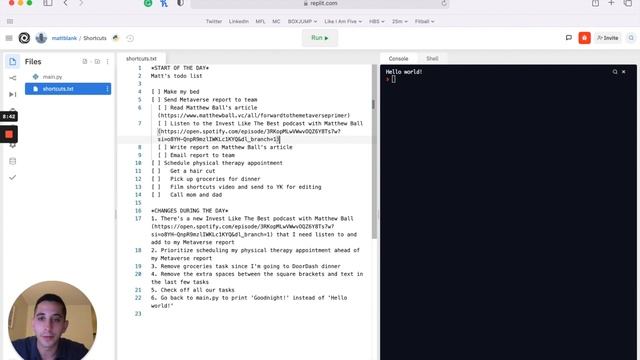
Task: Click the Replit spiral logo
Action: 24,38
